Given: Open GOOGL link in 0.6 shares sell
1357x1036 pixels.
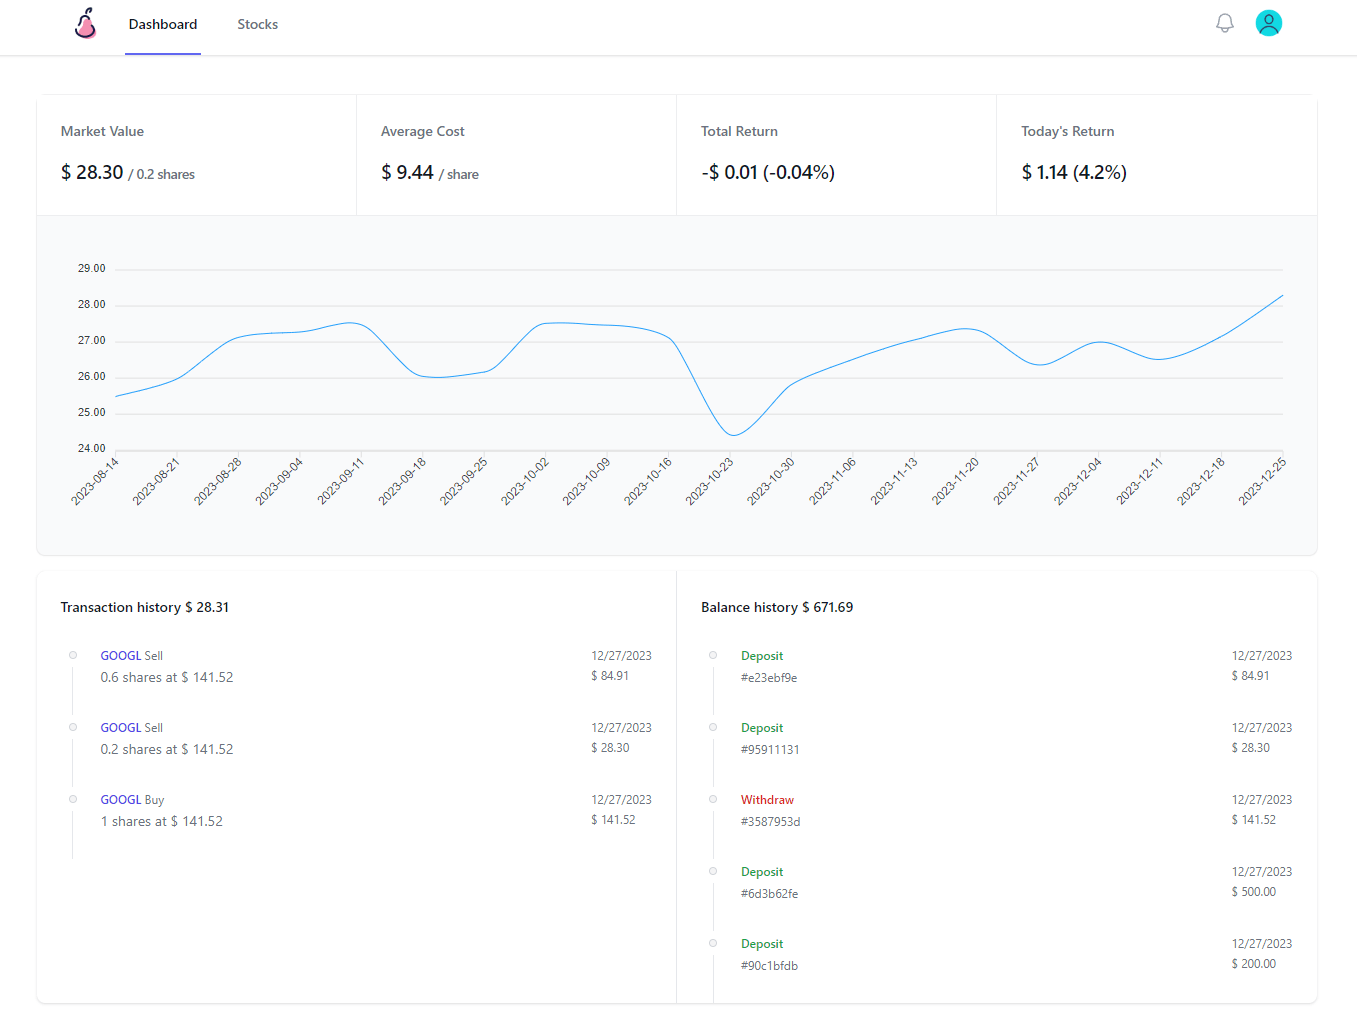Looking at the screenshot, I should point(120,656).
